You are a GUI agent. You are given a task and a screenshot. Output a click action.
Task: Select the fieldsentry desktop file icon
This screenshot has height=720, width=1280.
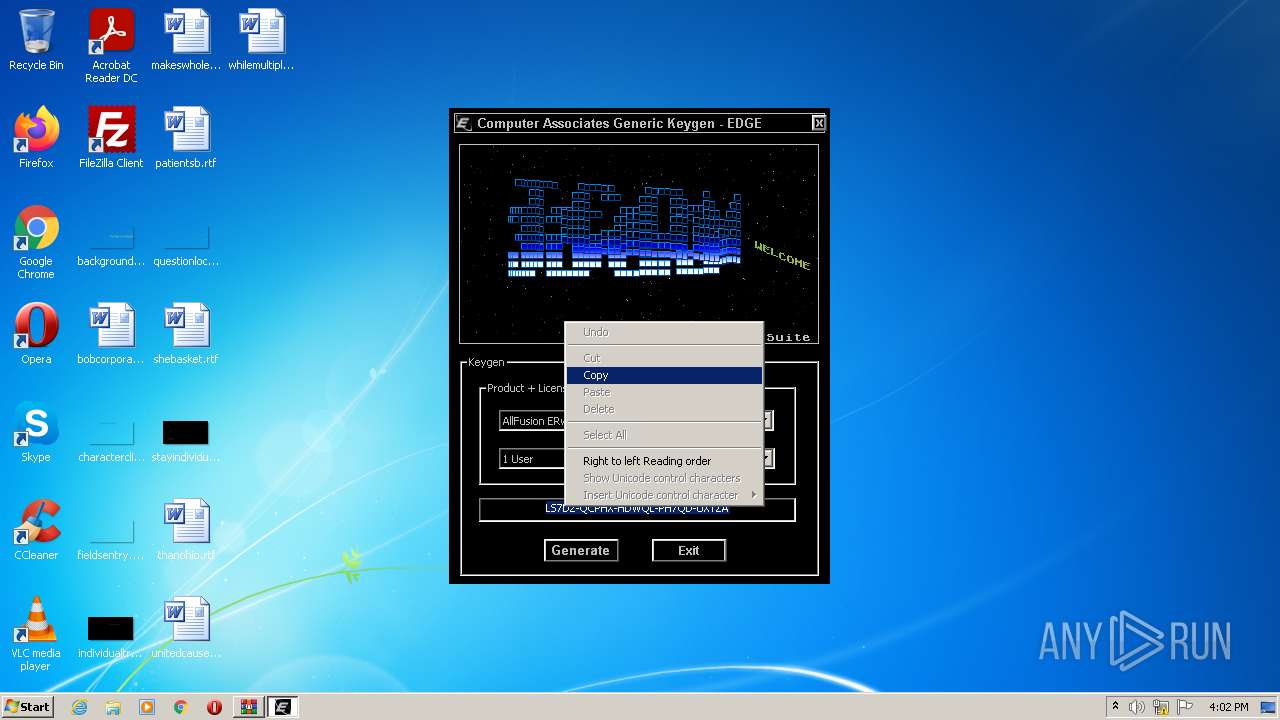111,536
